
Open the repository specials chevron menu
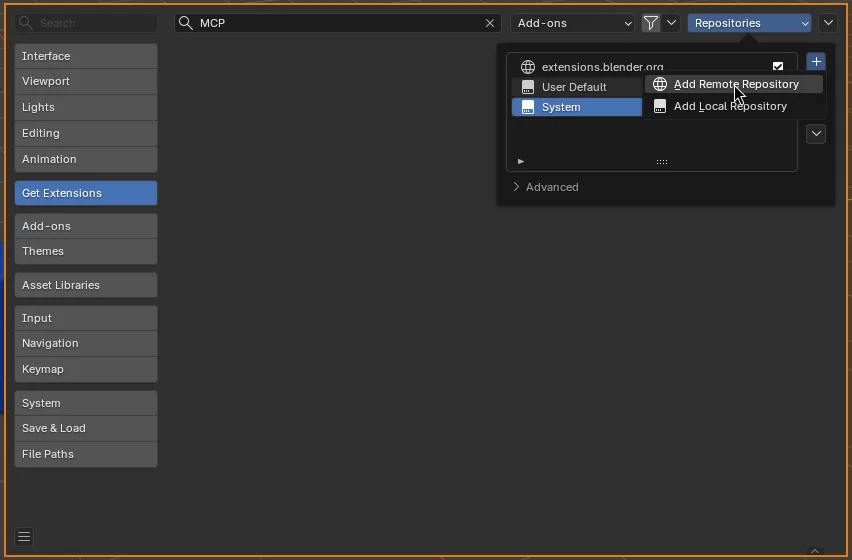coord(816,134)
